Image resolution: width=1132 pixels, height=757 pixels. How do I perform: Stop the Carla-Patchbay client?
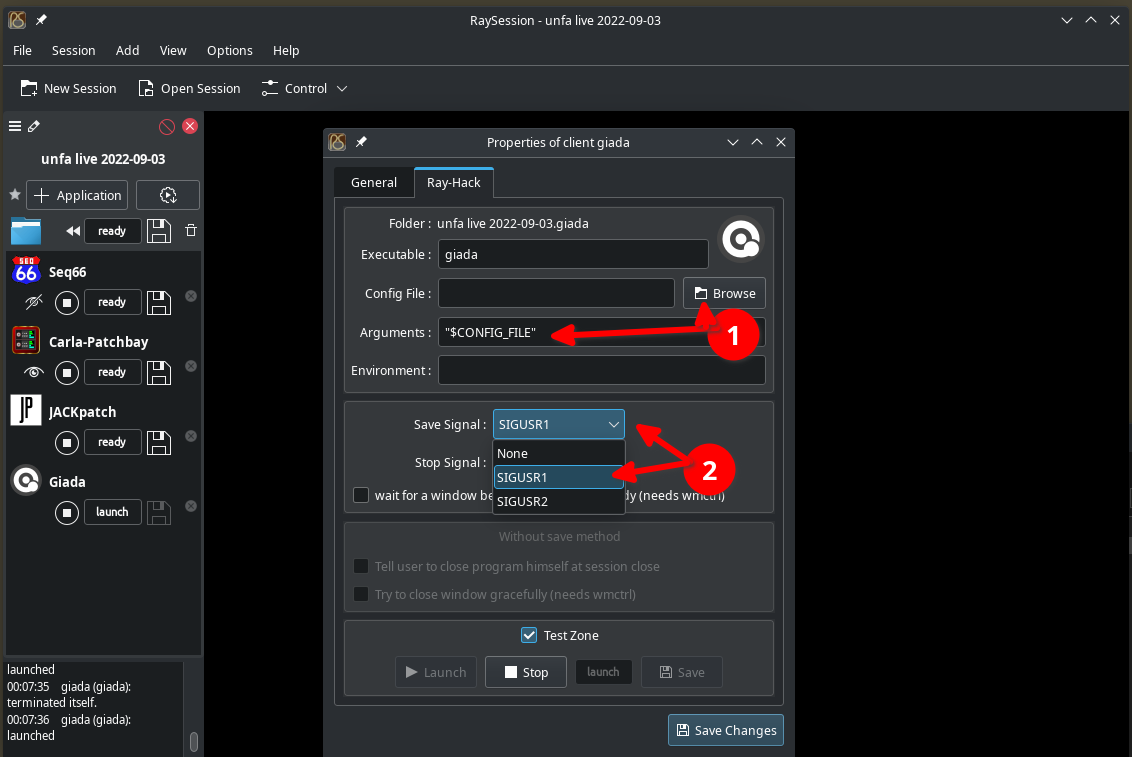pyautogui.click(x=66, y=372)
